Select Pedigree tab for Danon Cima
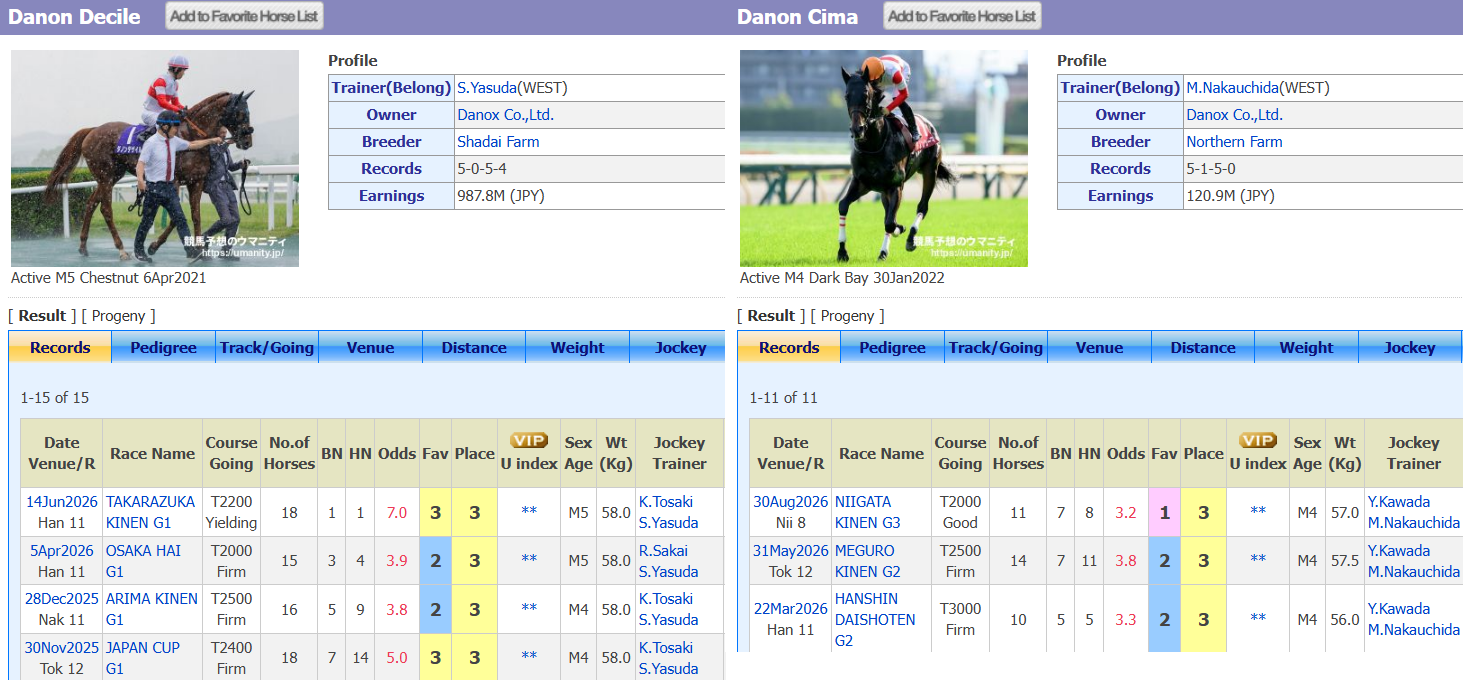The width and height of the screenshot is (1463, 680). coord(892,348)
